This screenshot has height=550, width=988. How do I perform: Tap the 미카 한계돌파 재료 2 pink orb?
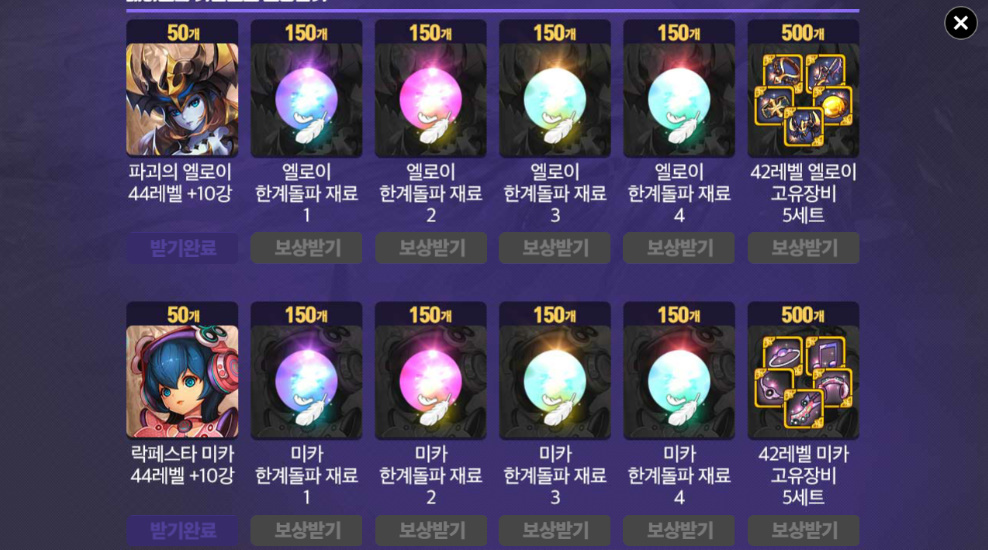point(430,381)
